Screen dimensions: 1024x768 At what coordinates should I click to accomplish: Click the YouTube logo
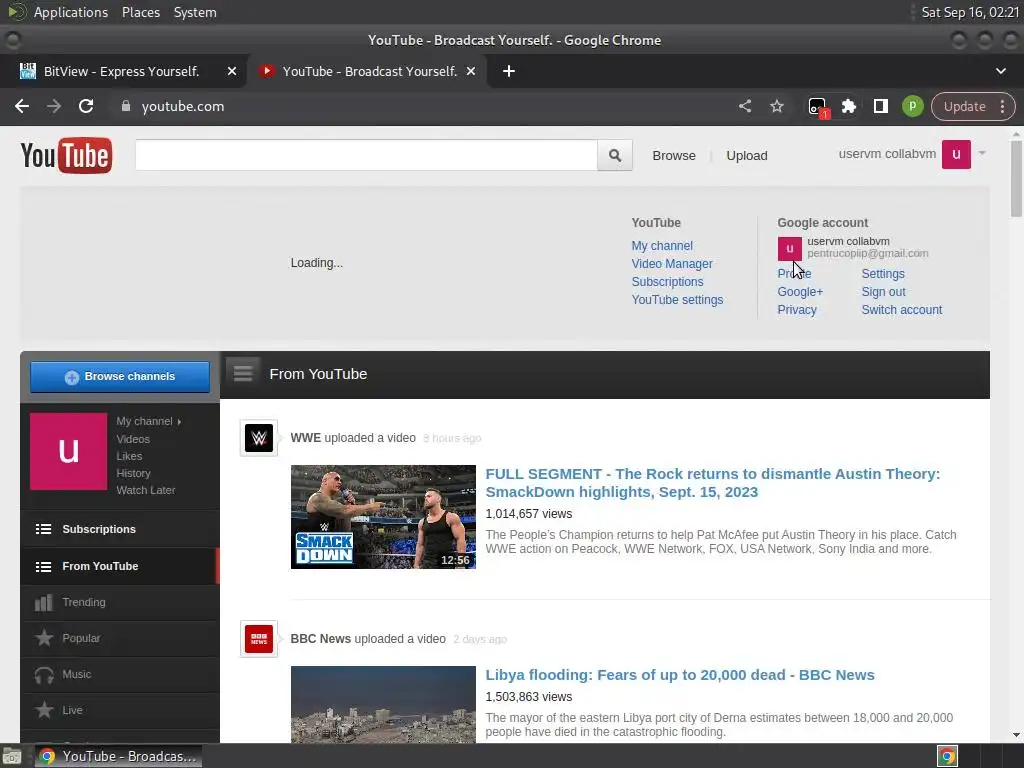pos(66,155)
